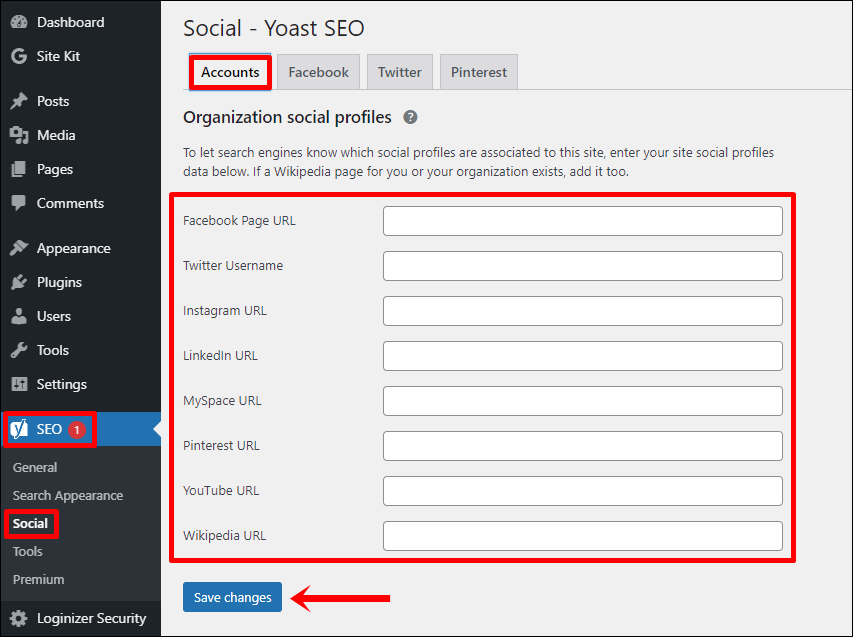Click the Yoast SEO logo icon
The width and height of the screenshot is (853, 637).
[x=19, y=429]
